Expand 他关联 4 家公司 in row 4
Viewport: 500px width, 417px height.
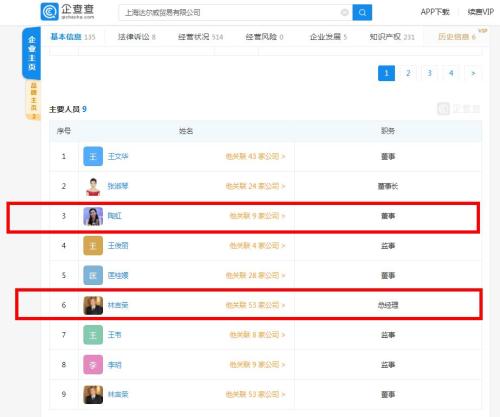click(x=257, y=246)
